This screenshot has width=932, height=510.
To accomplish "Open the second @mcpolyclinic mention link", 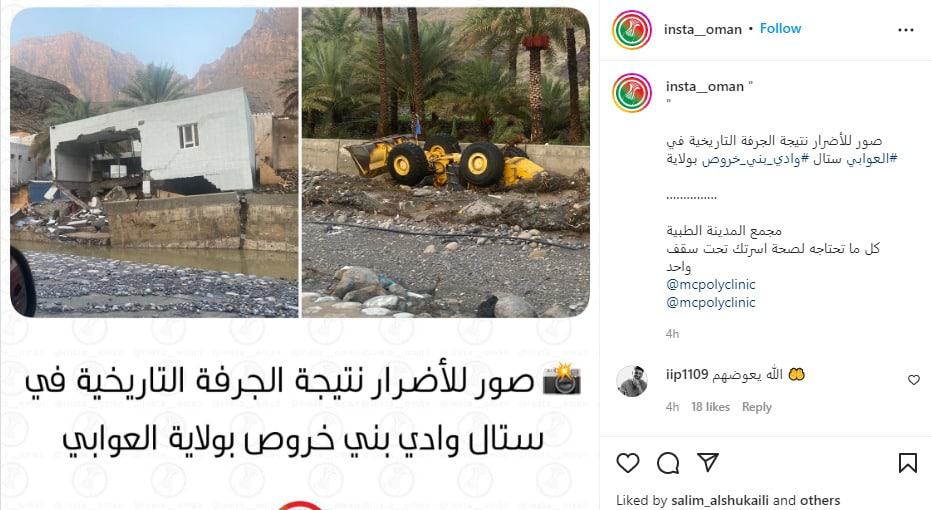I will (x=711, y=302).
